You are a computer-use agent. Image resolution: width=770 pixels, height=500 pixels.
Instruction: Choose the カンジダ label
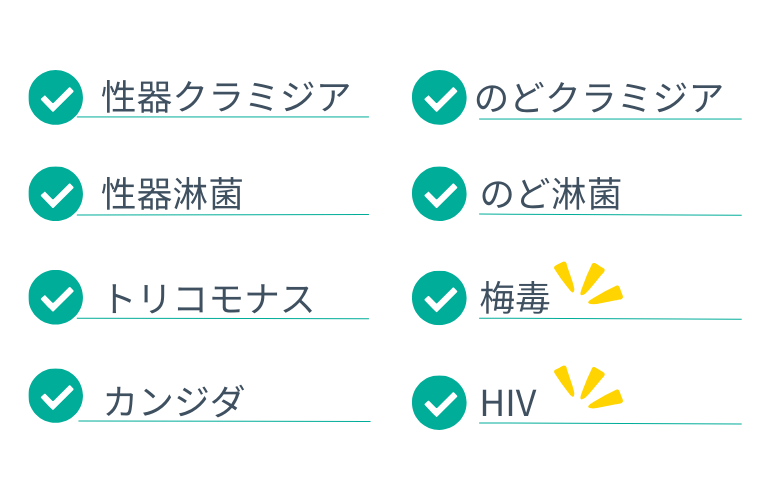173,400
